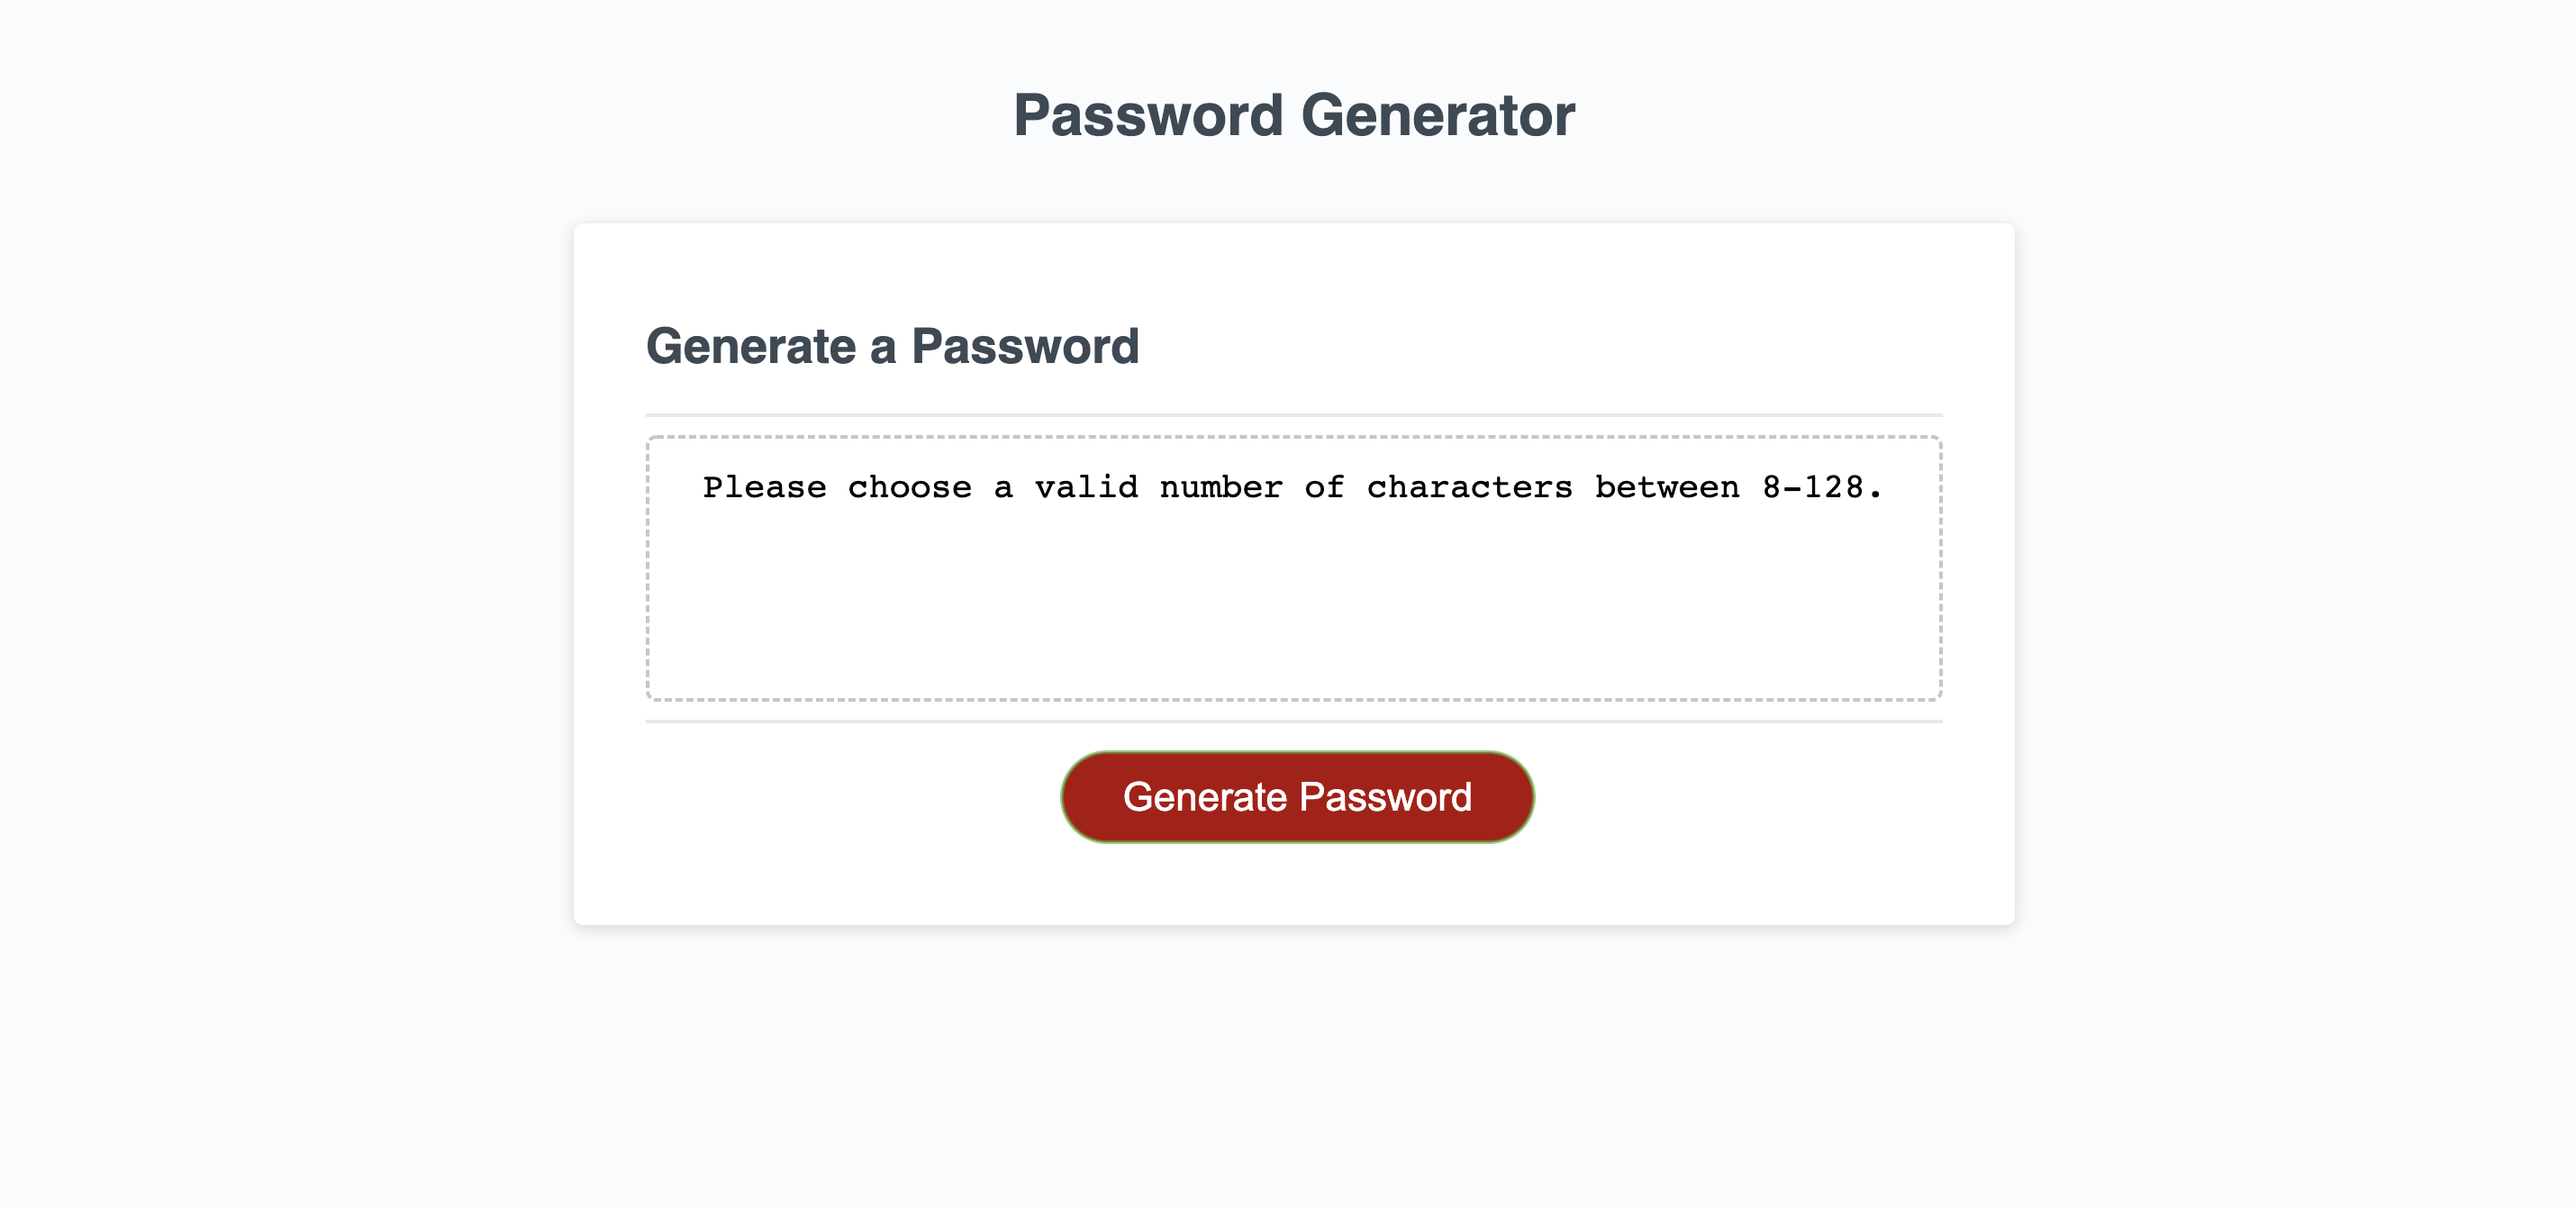Click the bottom edge of the password box
Image resolution: width=2576 pixels, height=1207 pixels.
click(x=1294, y=700)
